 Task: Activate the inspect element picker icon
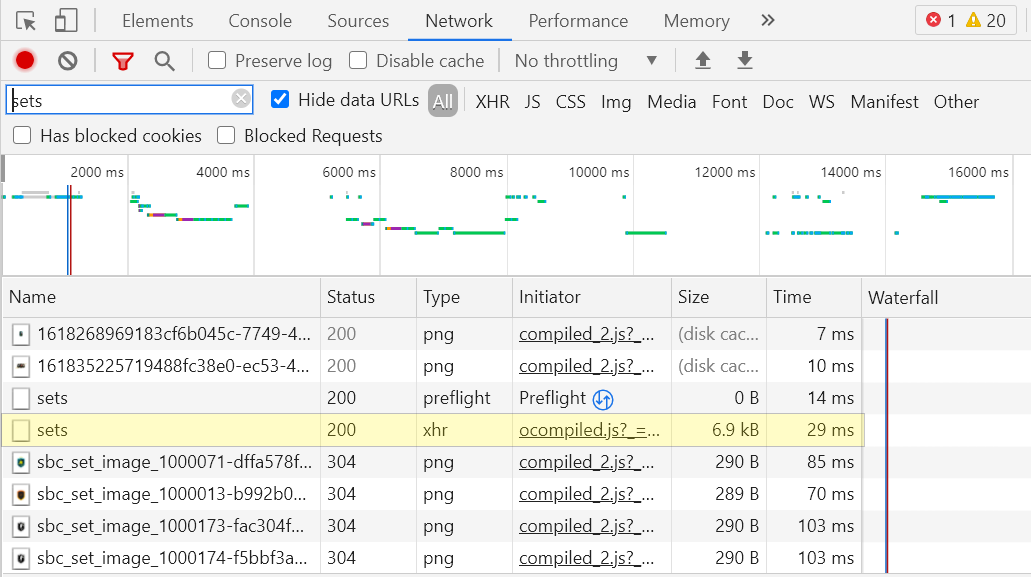point(26,21)
